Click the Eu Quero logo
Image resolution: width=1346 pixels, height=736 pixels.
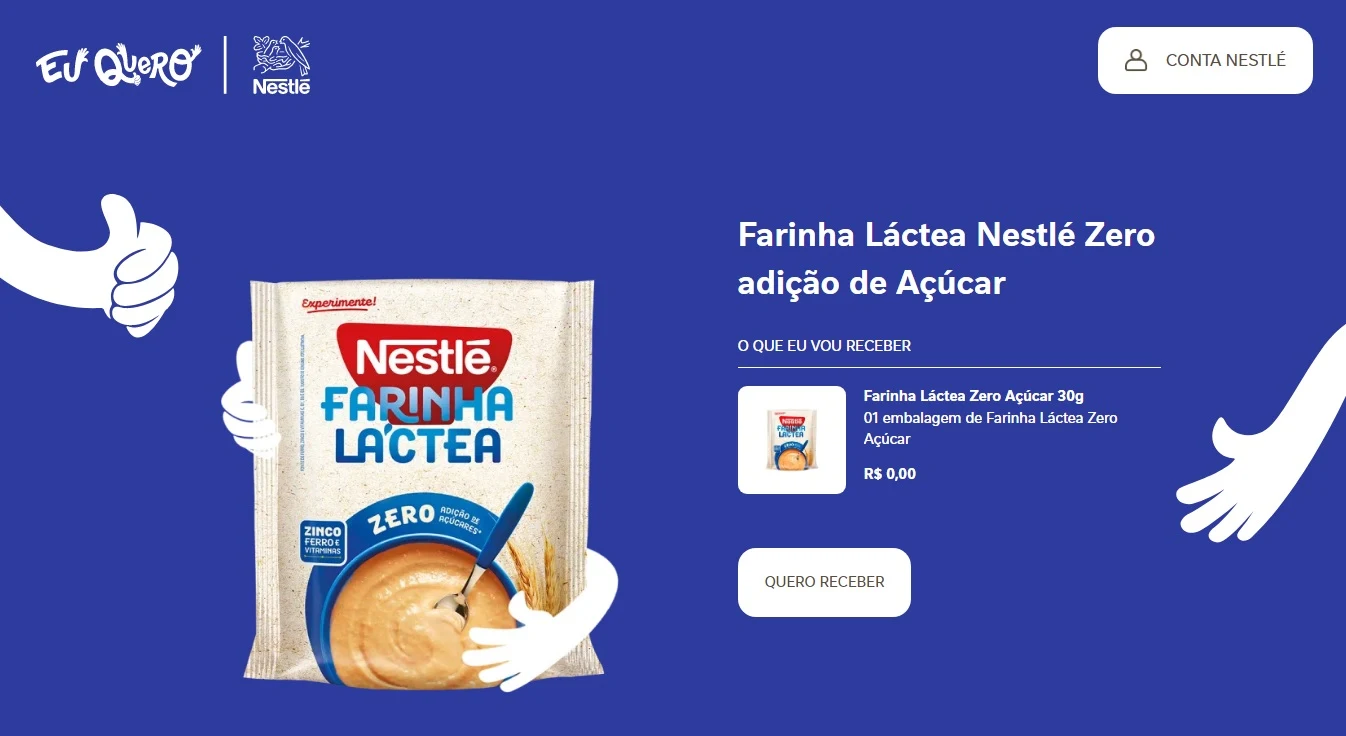pyautogui.click(x=118, y=64)
